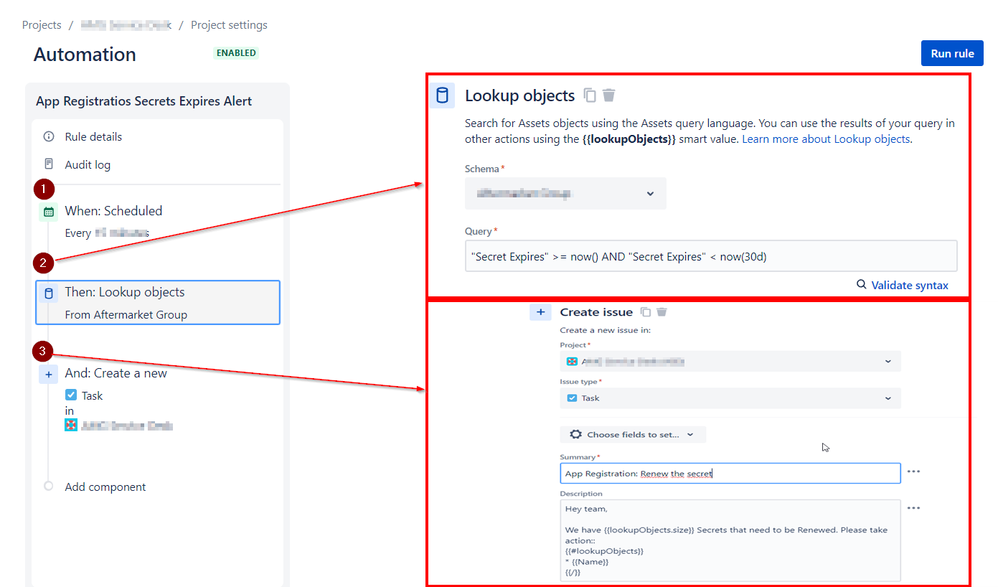The height and width of the screenshot is (587, 998).
Task: Duplicate the Create issue action
Action: (645, 312)
